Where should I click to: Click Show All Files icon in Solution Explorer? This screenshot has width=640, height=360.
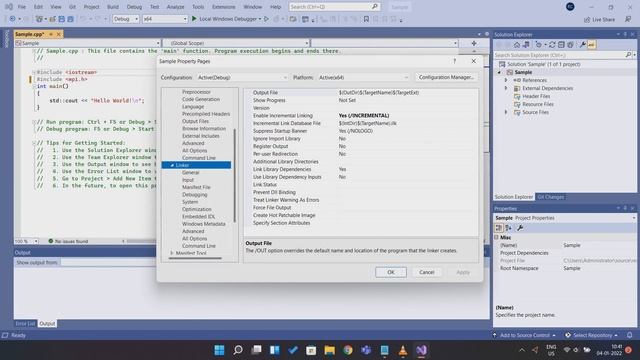[570, 45]
